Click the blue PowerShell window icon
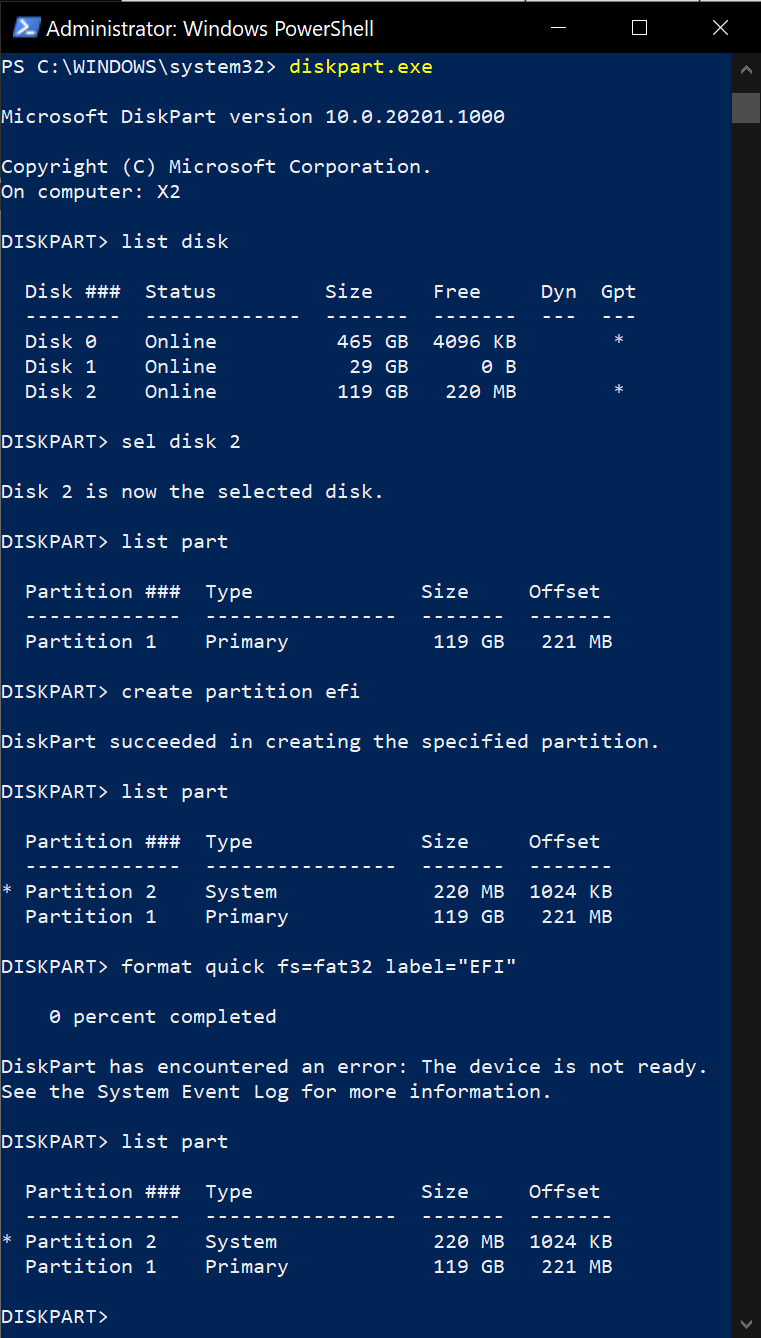Image resolution: width=761 pixels, height=1338 pixels. (24, 28)
